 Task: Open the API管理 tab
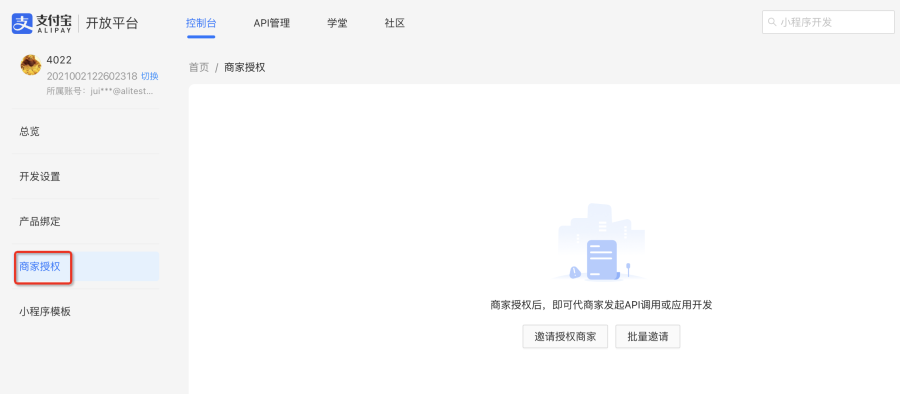pos(271,24)
